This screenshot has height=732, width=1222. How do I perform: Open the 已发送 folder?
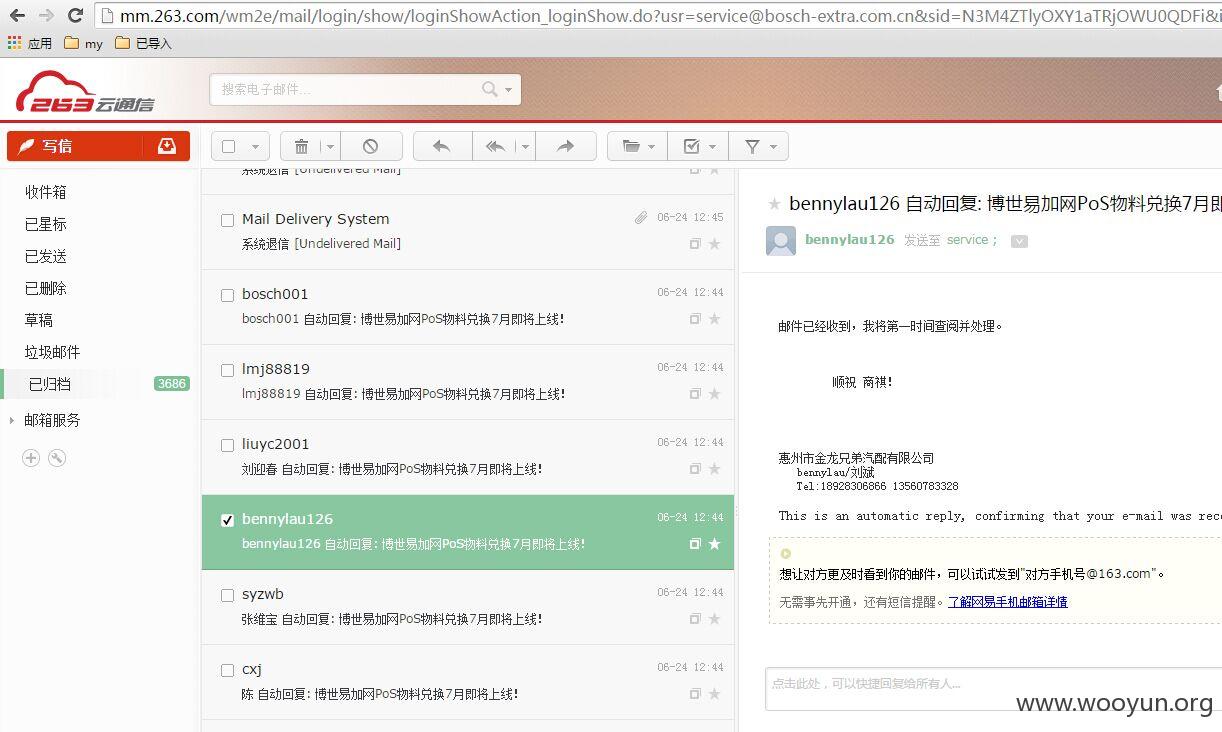point(46,256)
